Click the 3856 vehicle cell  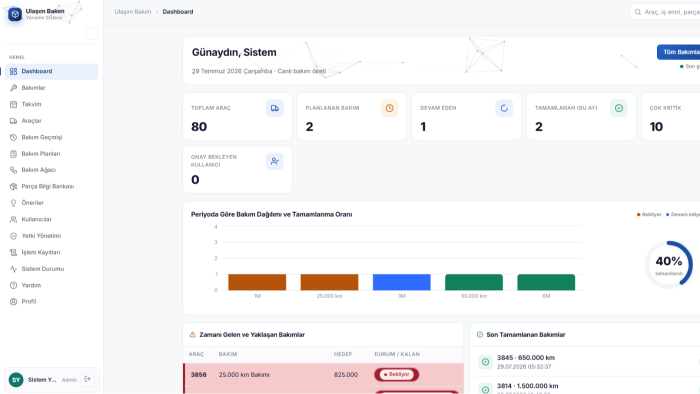[199, 375]
